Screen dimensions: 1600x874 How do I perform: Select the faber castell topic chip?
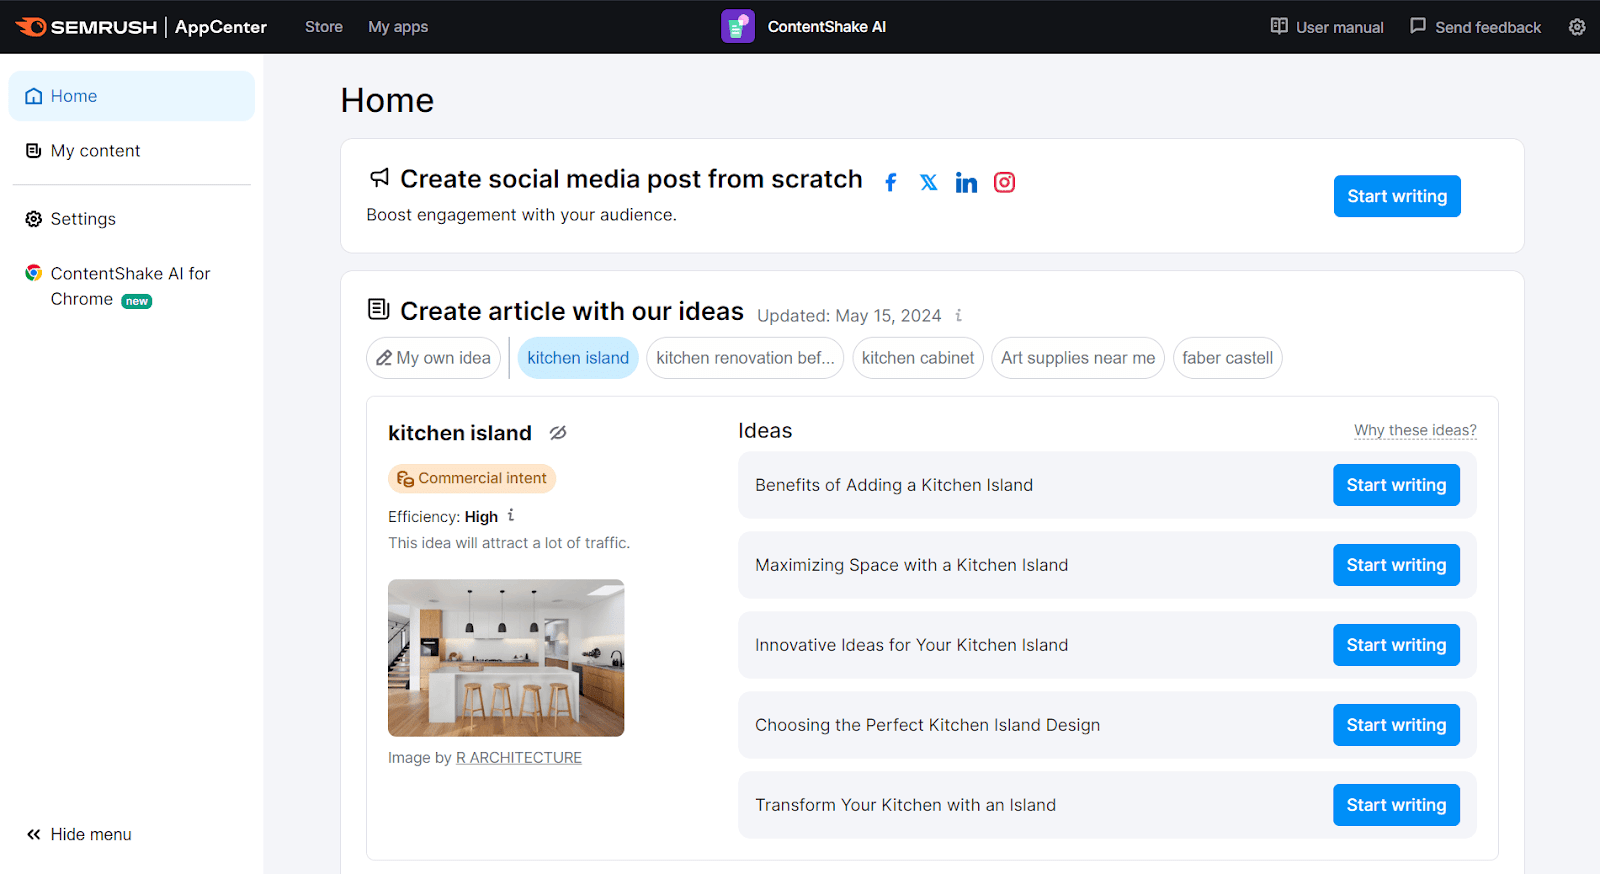tap(1228, 358)
